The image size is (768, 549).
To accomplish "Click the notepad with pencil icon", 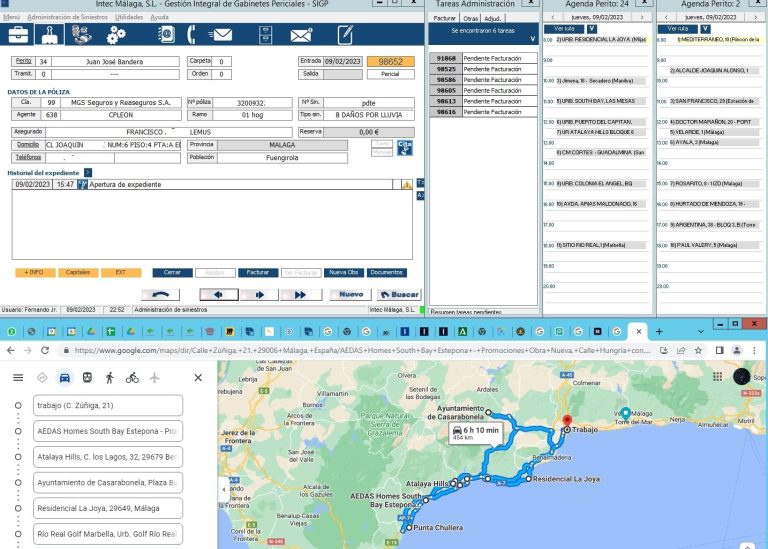I will pos(345,35).
